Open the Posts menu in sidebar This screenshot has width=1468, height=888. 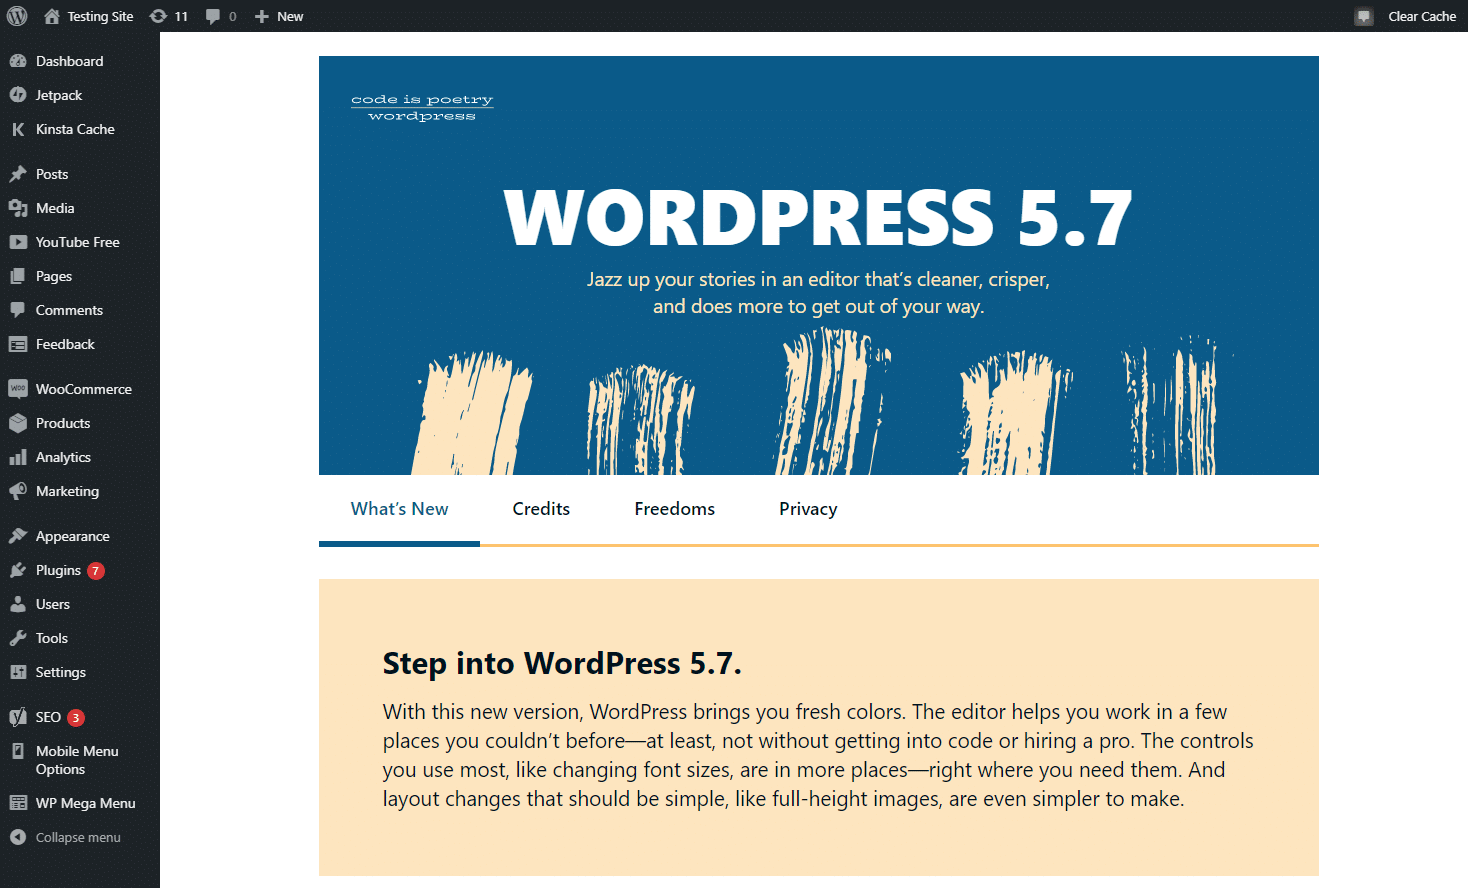pyautogui.click(x=50, y=174)
